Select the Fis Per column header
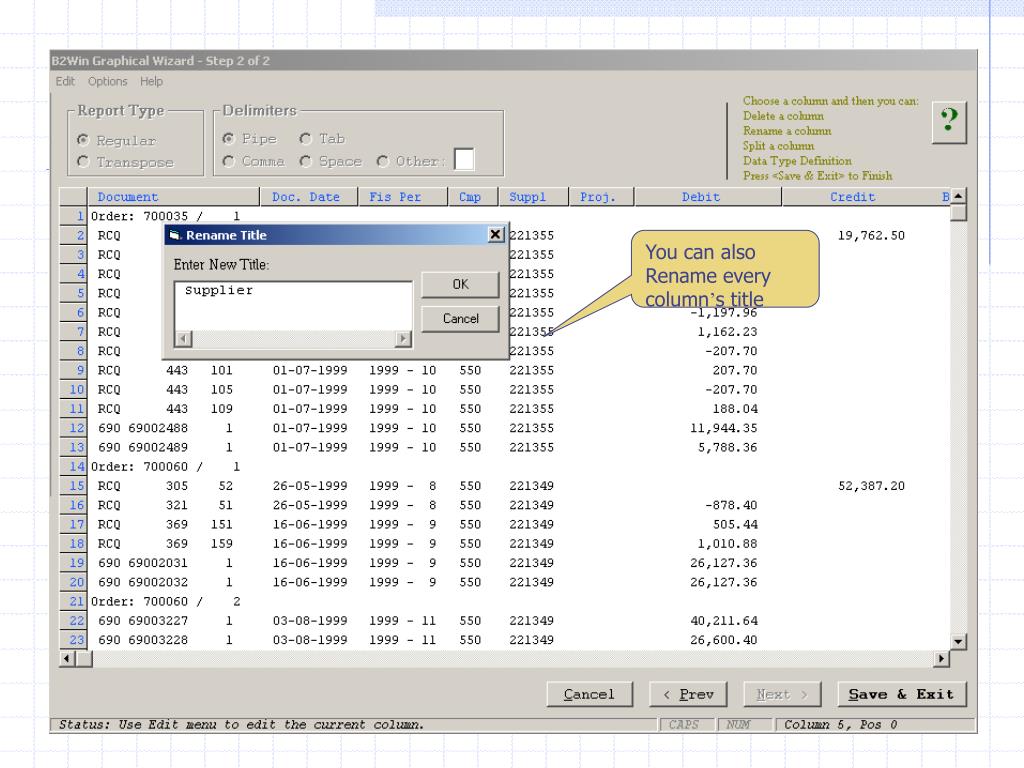The image size is (1024, 768). point(403,197)
